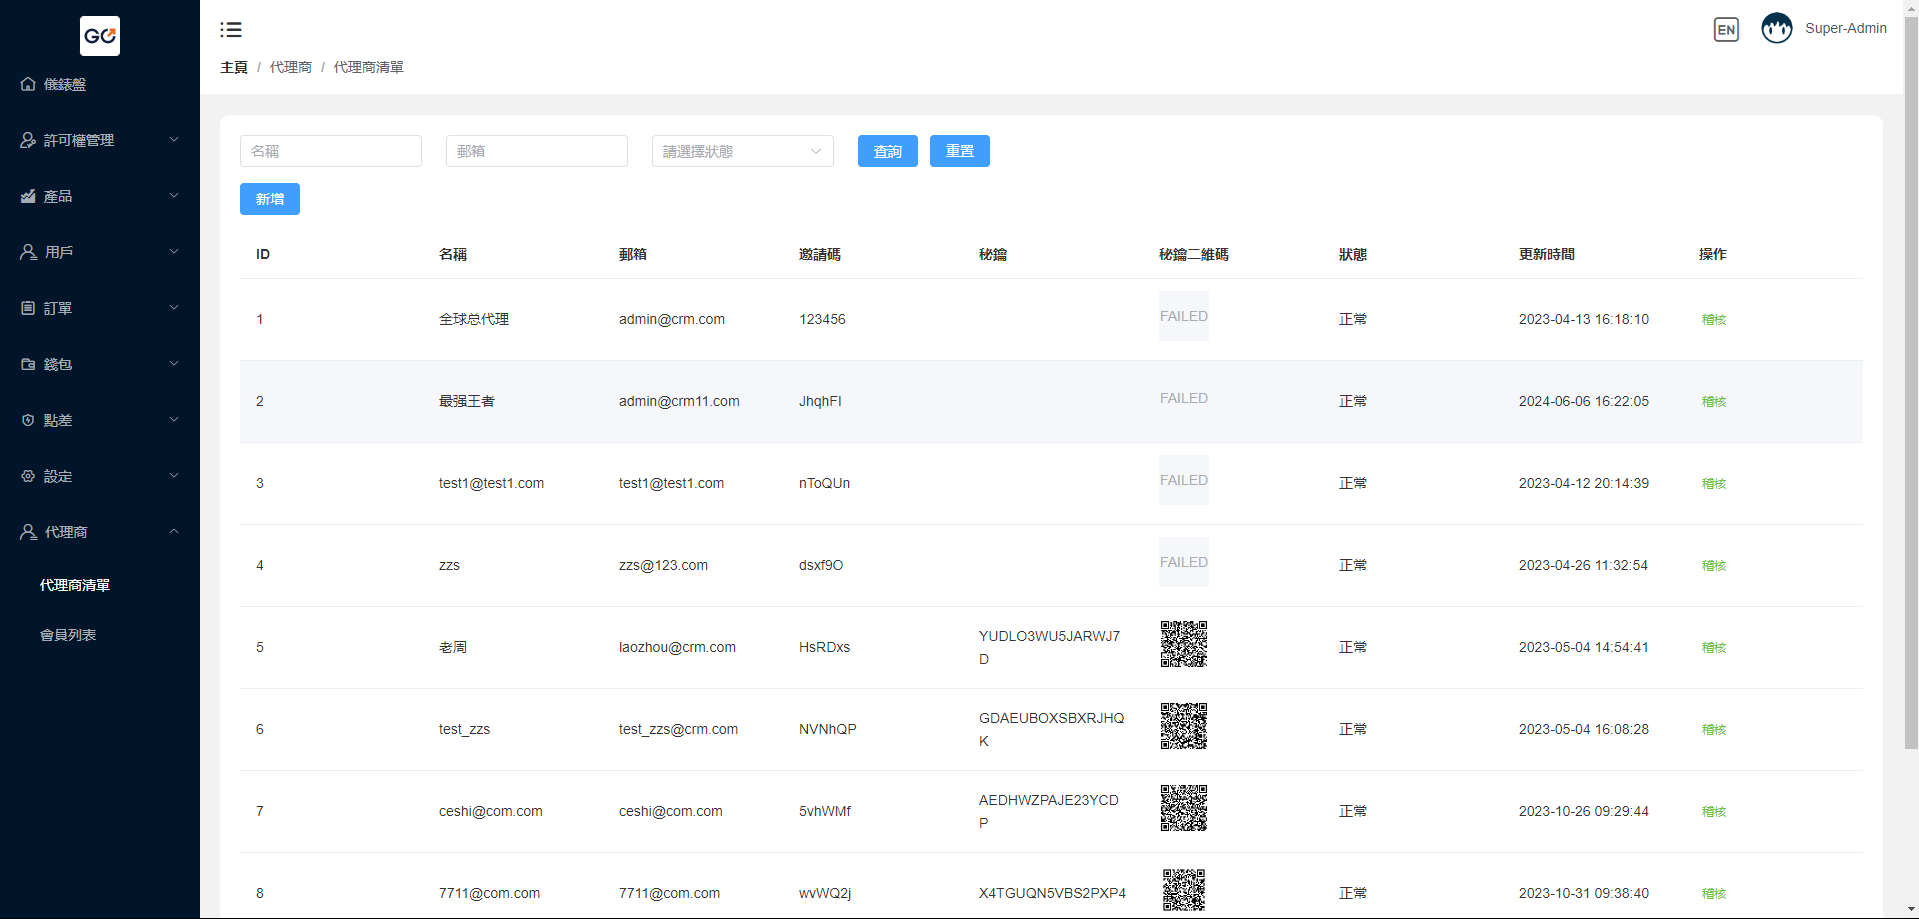Click the dashboard home icon in the sidebar

(28, 84)
